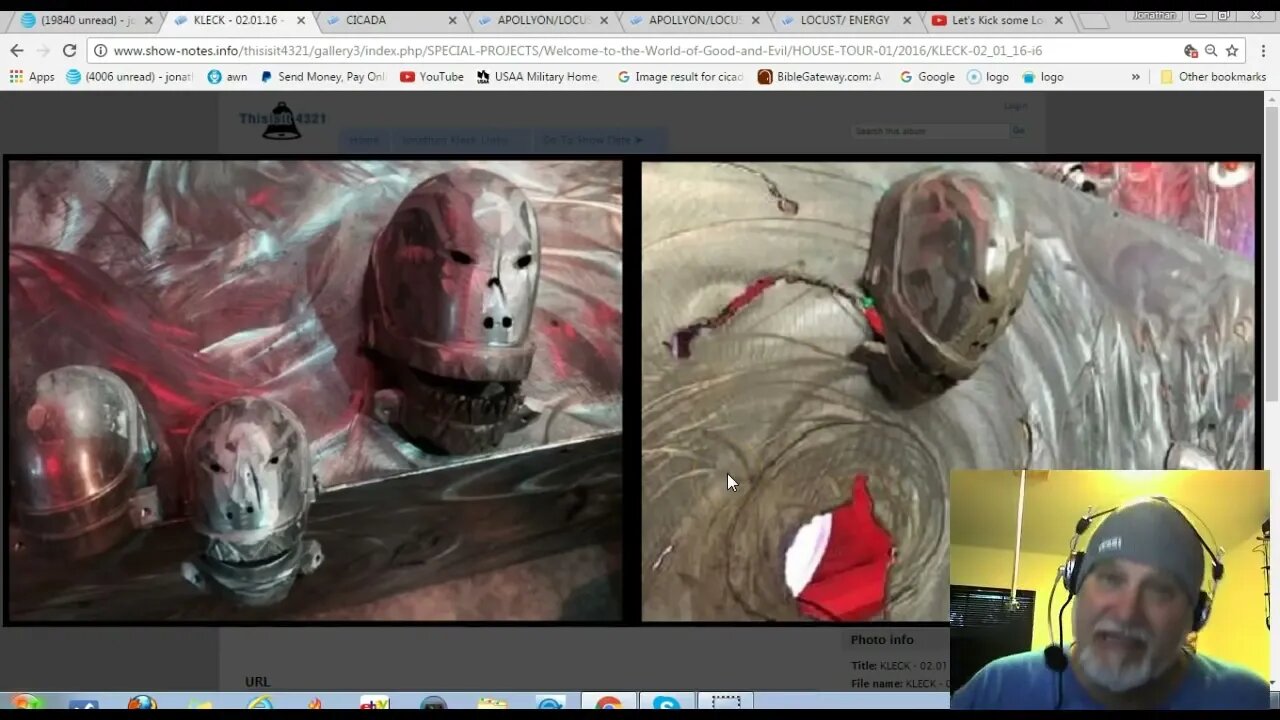1280x720 pixels.
Task: Click the extension icon beside the zoom magnifier
Action: 1190,51
